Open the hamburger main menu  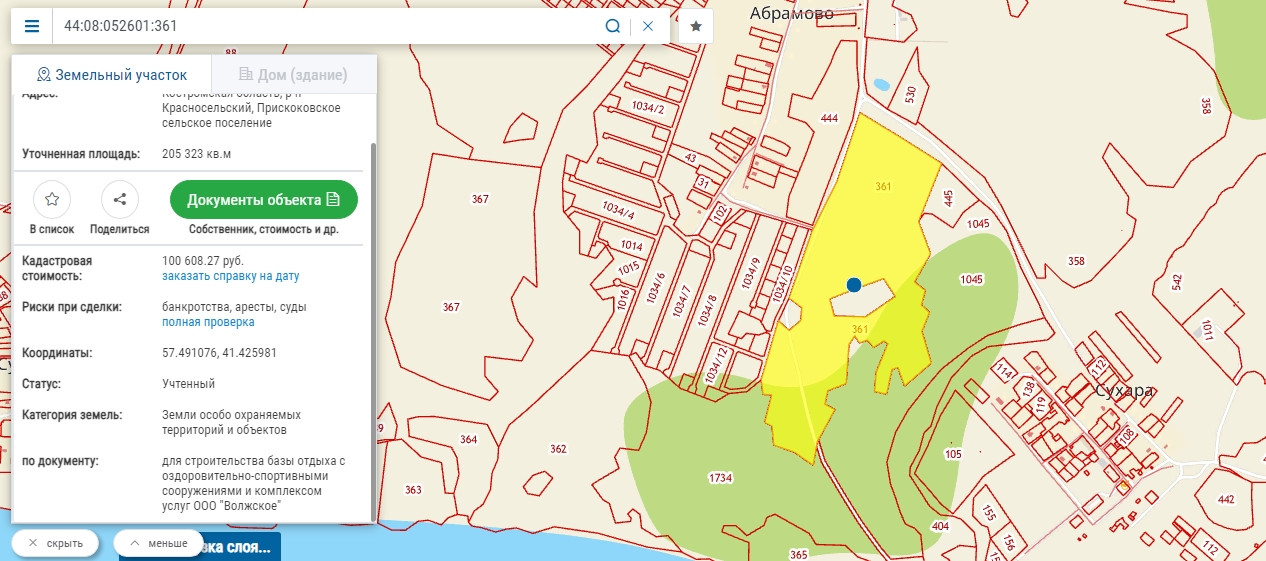pyautogui.click(x=32, y=26)
